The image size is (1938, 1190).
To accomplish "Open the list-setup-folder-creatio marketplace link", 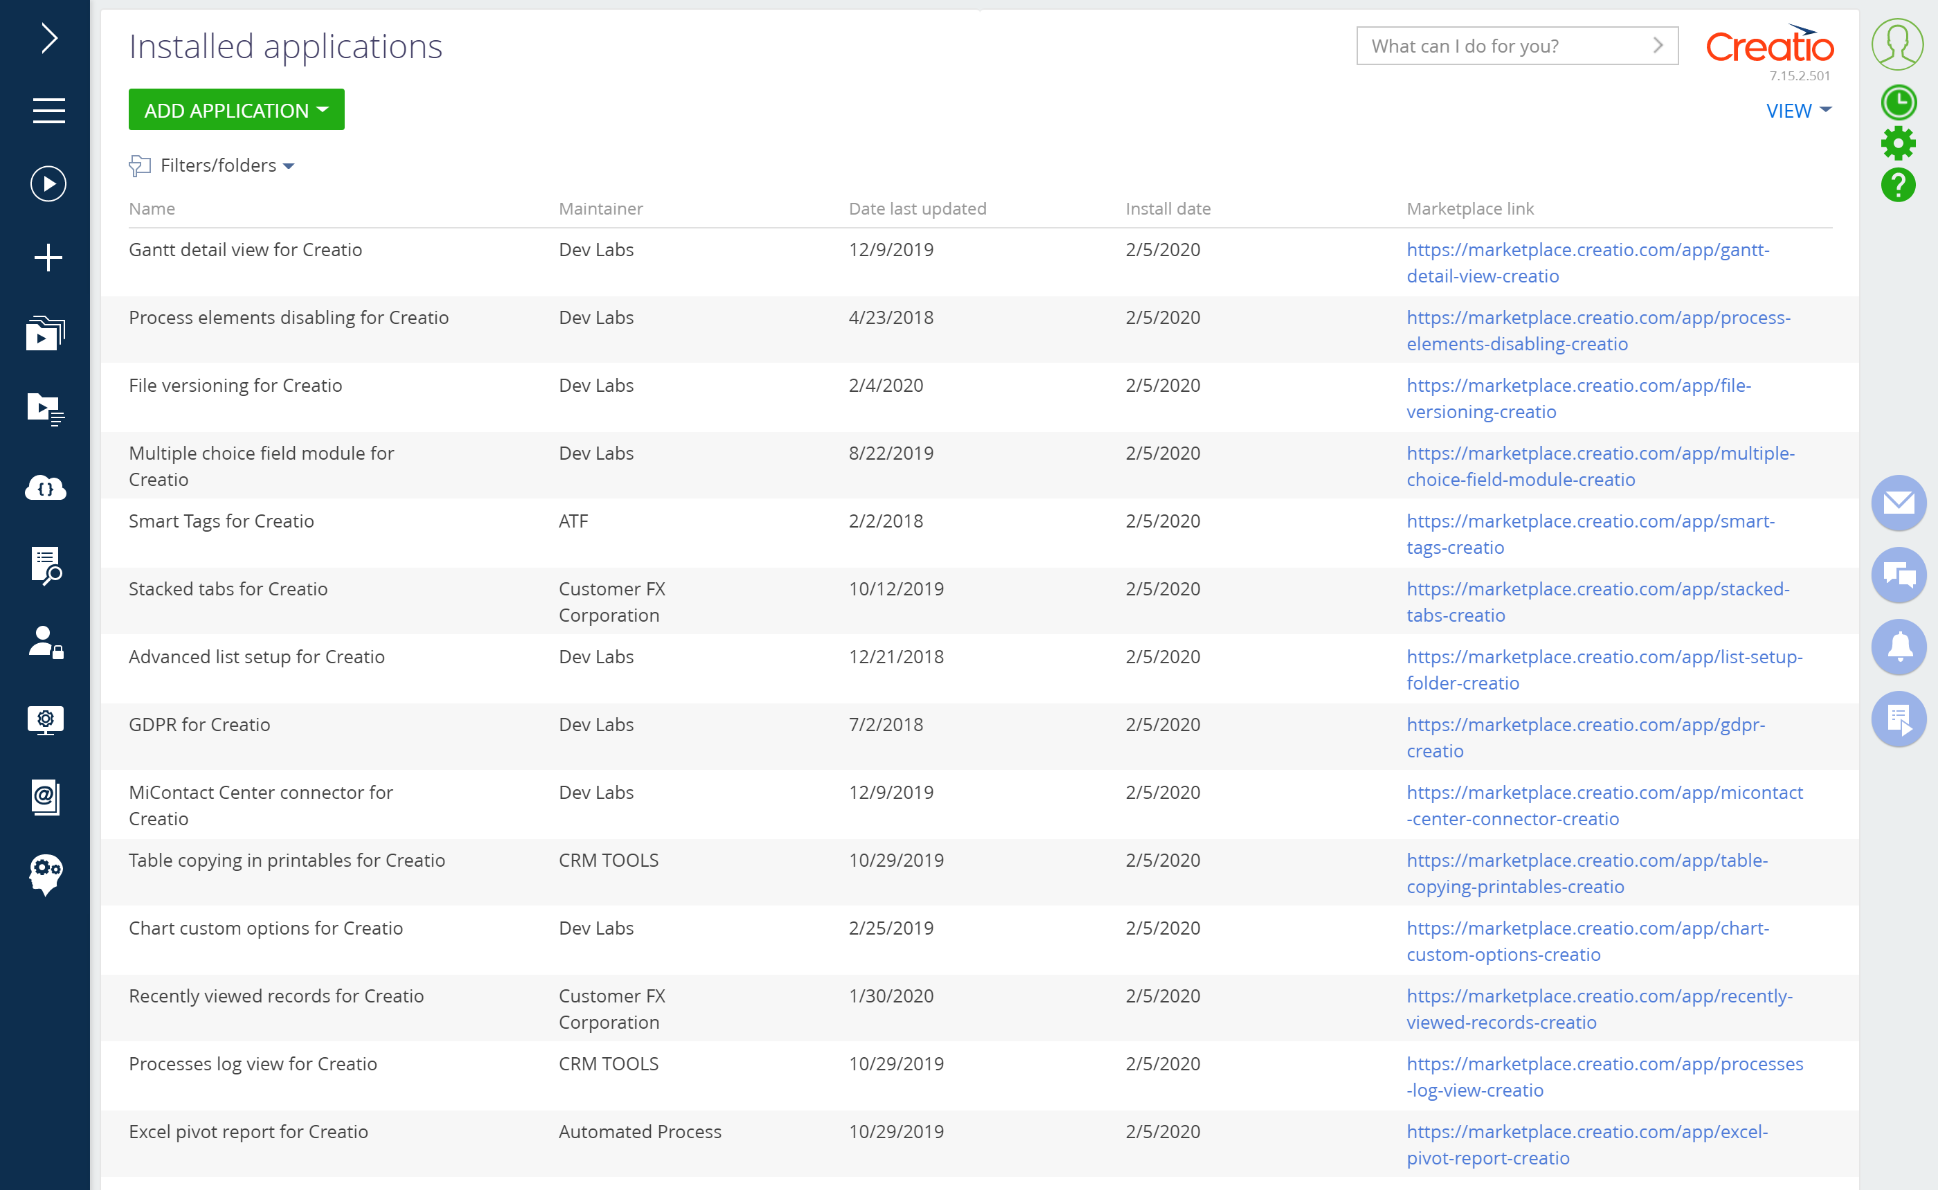I will point(1605,671).
